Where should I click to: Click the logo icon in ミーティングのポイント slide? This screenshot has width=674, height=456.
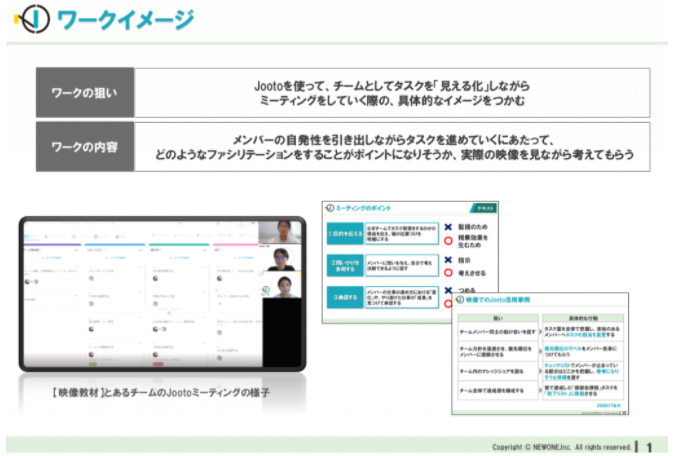coord(330,208)
